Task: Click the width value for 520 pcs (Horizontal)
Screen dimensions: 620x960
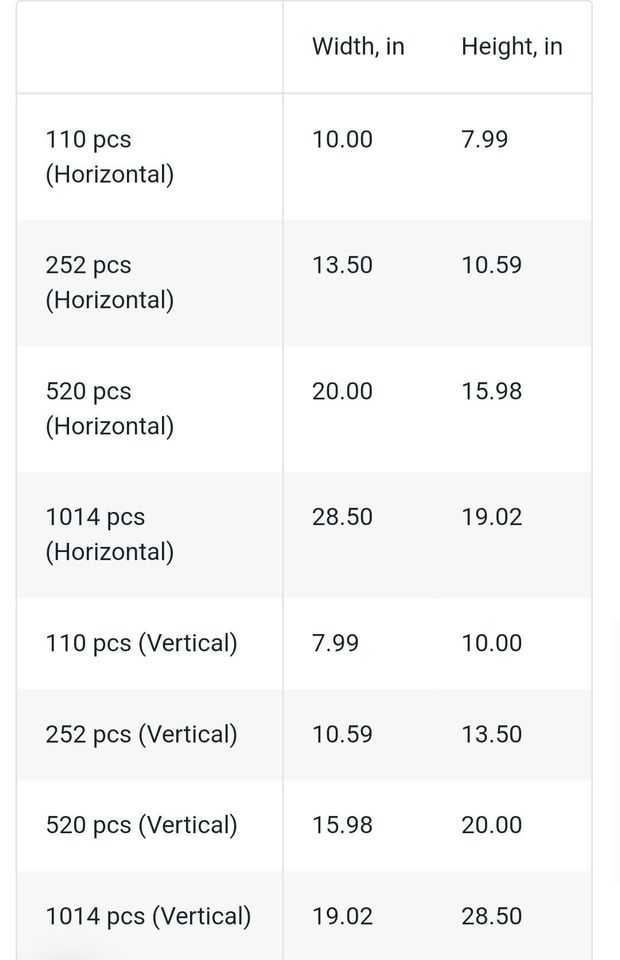Action: [x=342, y=391]
